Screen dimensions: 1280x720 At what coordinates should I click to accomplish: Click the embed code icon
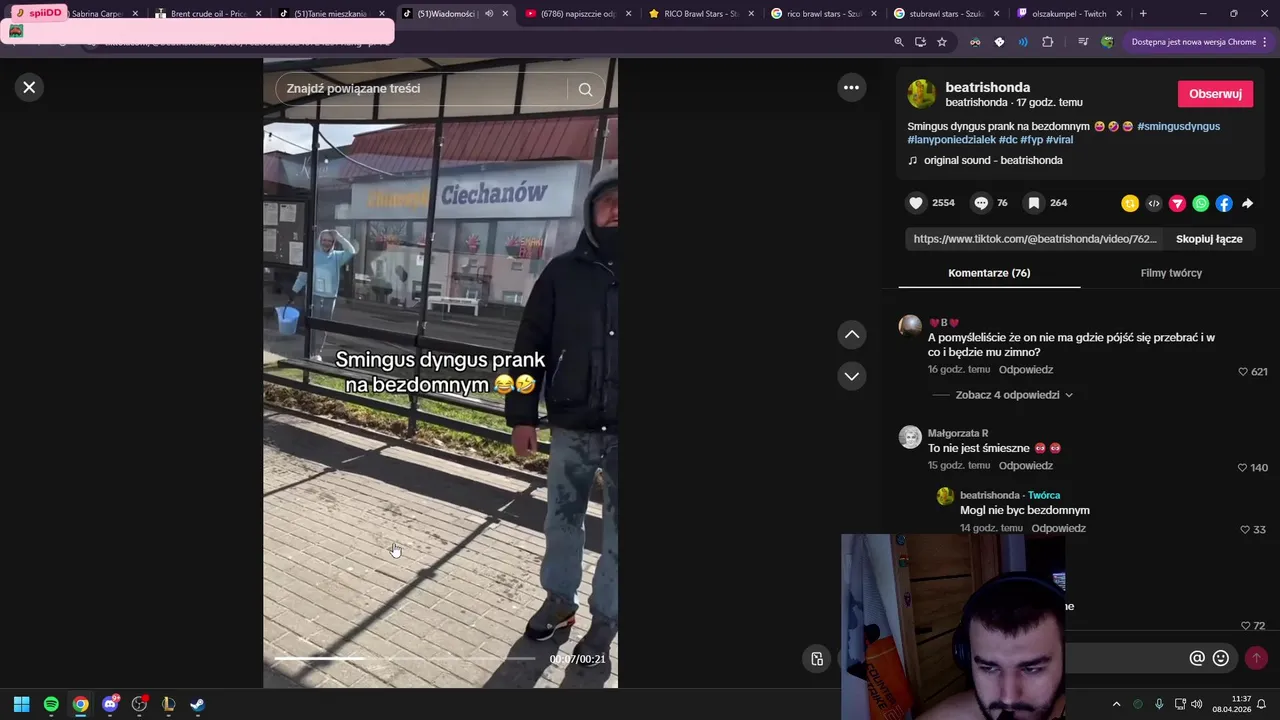1154,203
